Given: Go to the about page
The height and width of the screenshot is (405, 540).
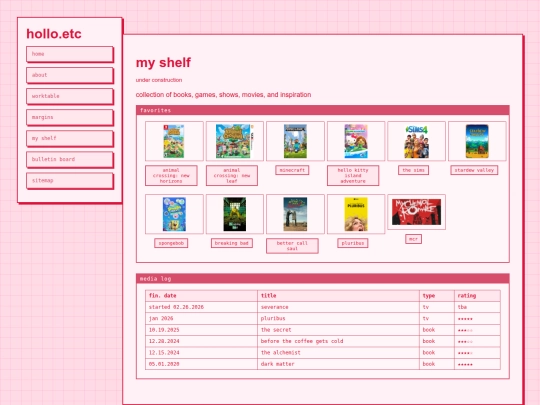Looking at the screenshot, I should pos(70,75).
